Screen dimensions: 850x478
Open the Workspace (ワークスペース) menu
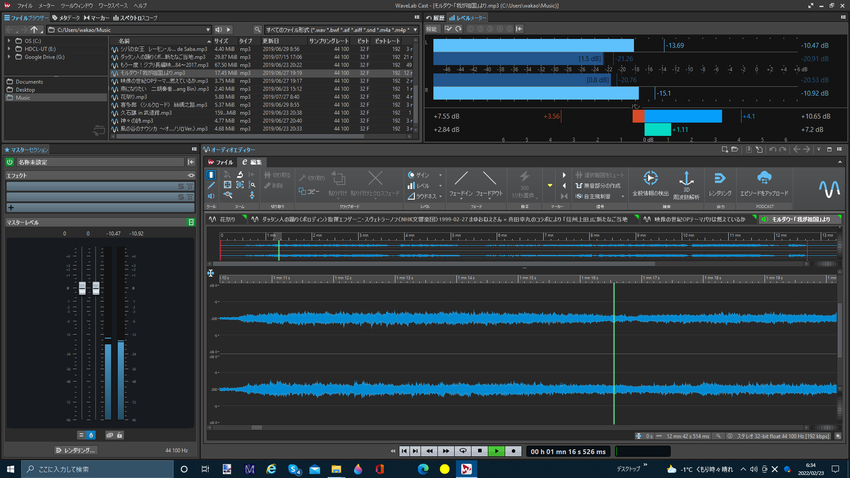(x=113, y=5)
